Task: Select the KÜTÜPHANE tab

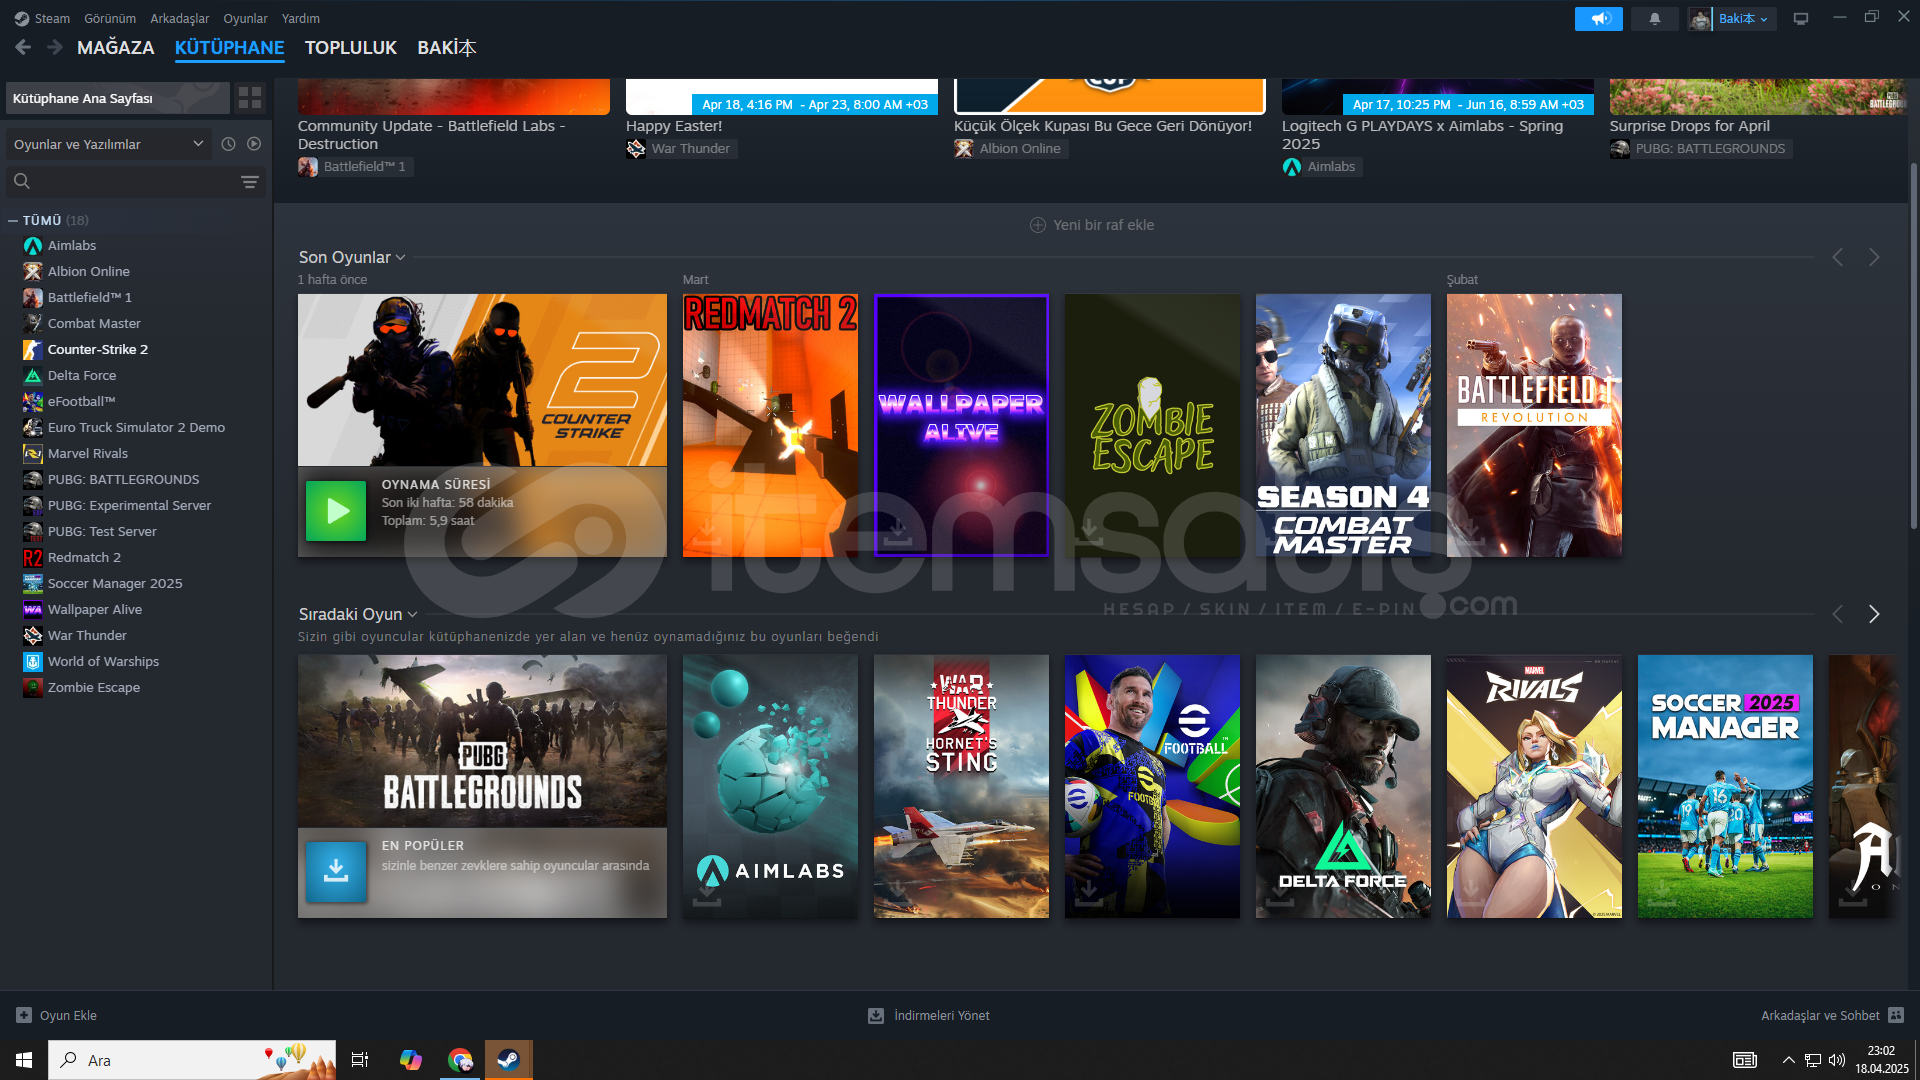Action: (229, 47)
